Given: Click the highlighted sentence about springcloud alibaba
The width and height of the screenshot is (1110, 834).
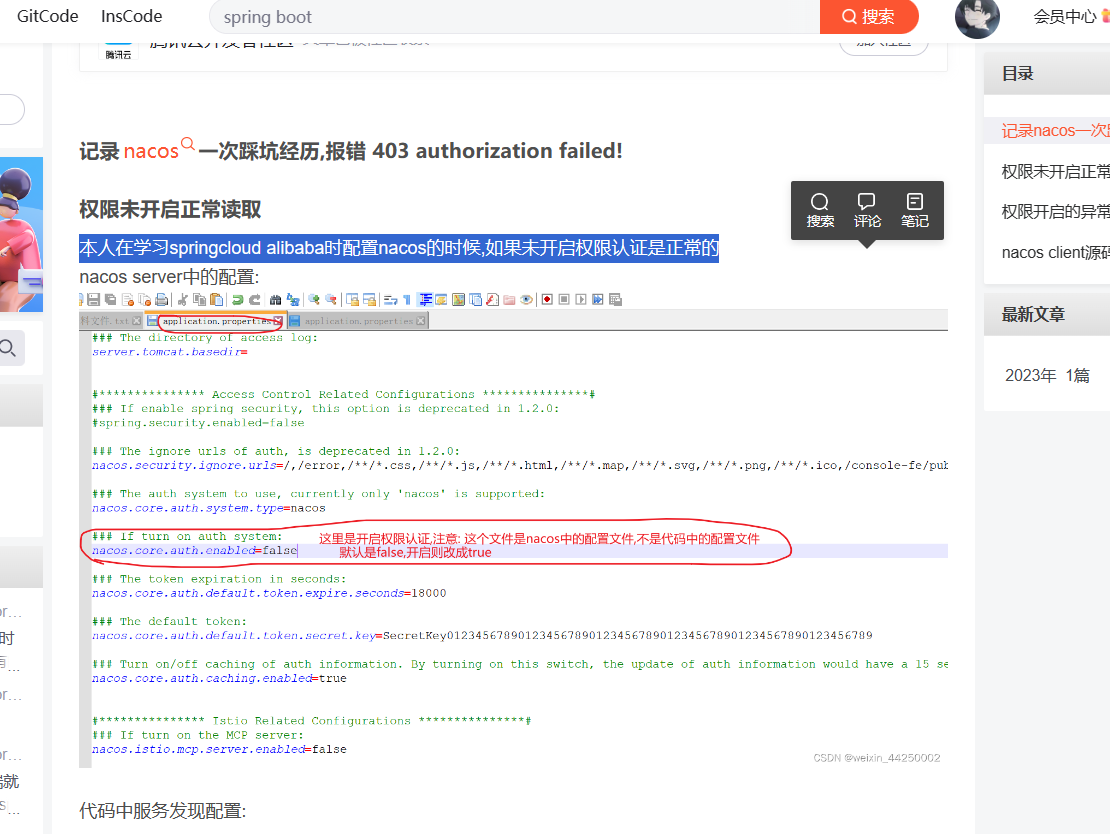Looking at the screenshot, I should (399, 248).
